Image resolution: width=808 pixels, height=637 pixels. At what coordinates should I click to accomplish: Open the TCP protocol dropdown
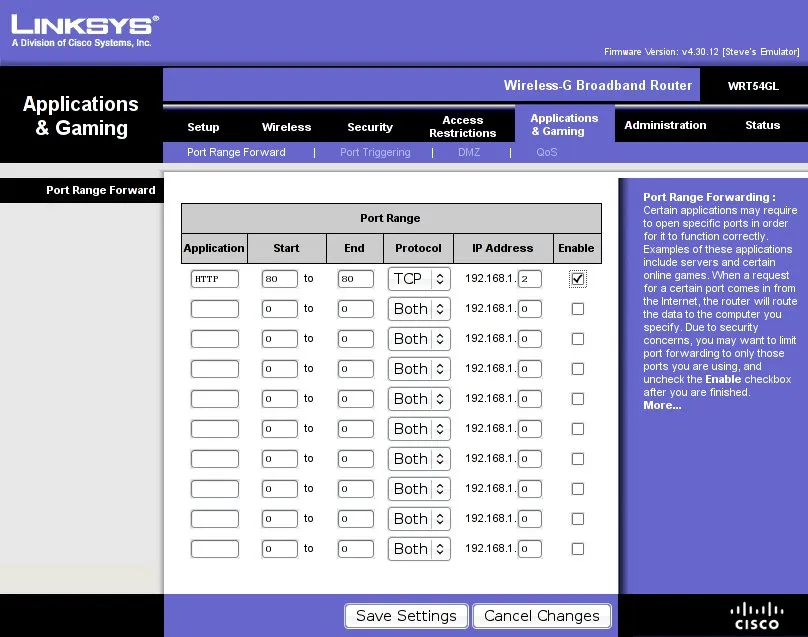click(418, 278)
